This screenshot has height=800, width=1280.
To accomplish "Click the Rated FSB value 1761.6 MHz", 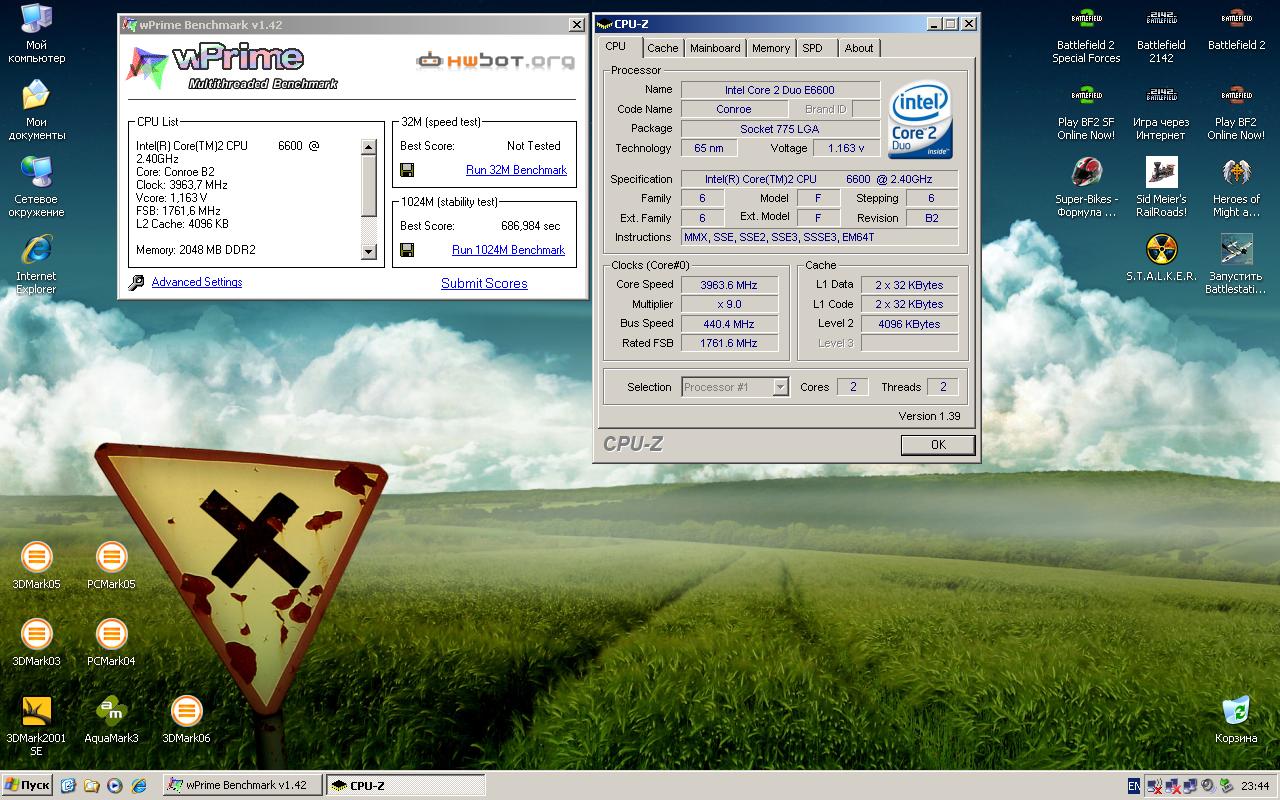I will point(729,343).
